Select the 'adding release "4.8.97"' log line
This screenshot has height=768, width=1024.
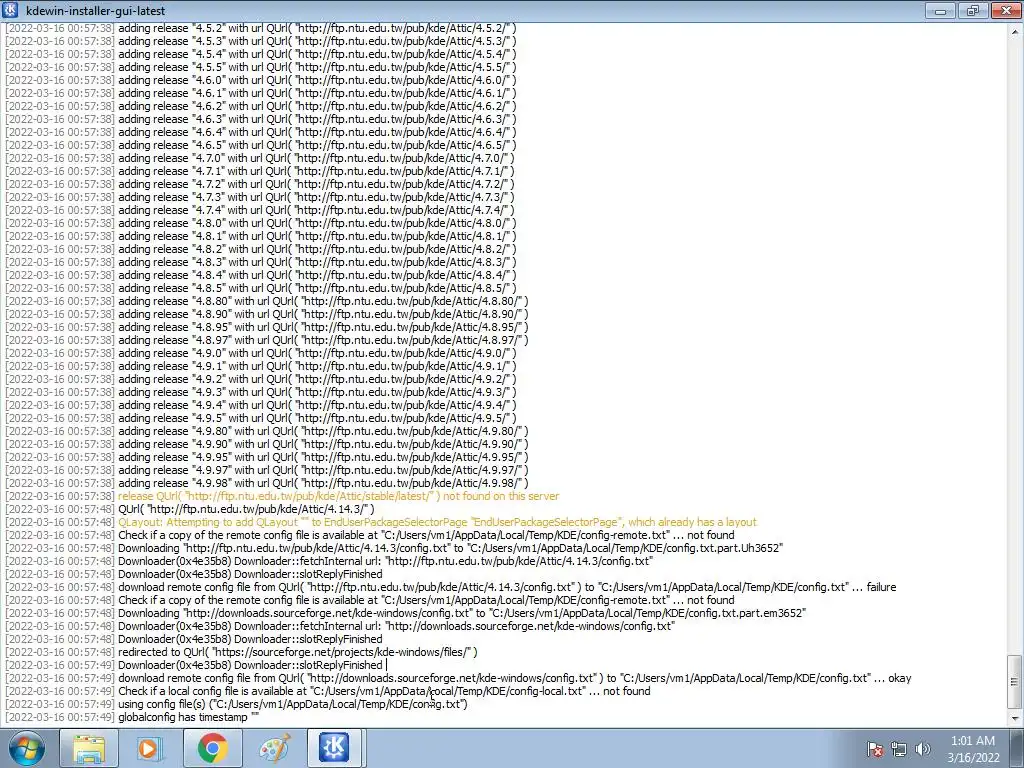[x=267, y=340]
